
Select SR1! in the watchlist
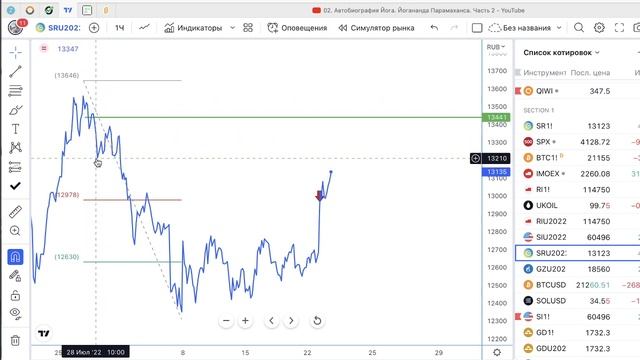pos(578,126)
